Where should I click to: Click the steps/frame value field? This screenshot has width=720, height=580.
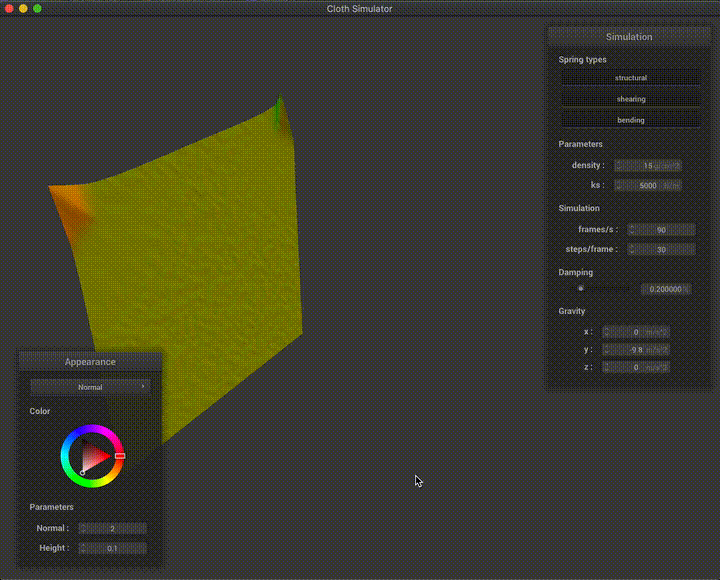tap(661, 249)
